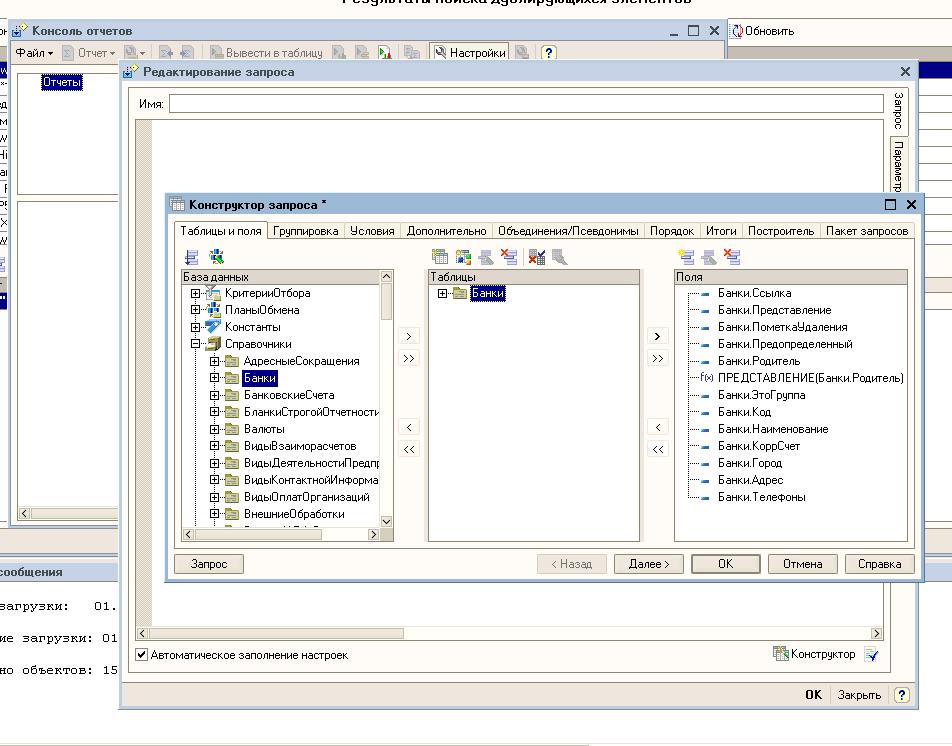
Task: Expand the ПланыОбмена node
Action: [x=195, y=310]
